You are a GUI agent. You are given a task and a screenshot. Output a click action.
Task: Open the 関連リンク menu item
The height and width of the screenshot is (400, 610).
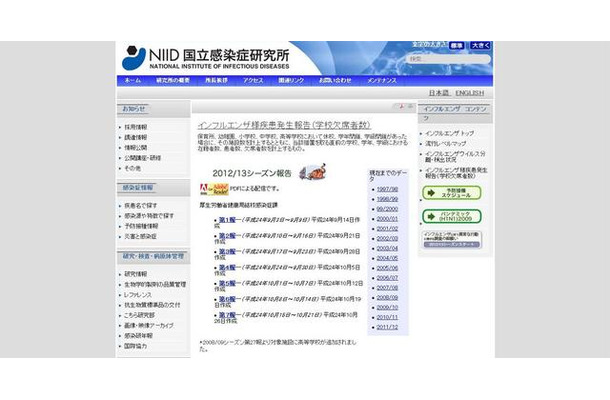(291, 80)
